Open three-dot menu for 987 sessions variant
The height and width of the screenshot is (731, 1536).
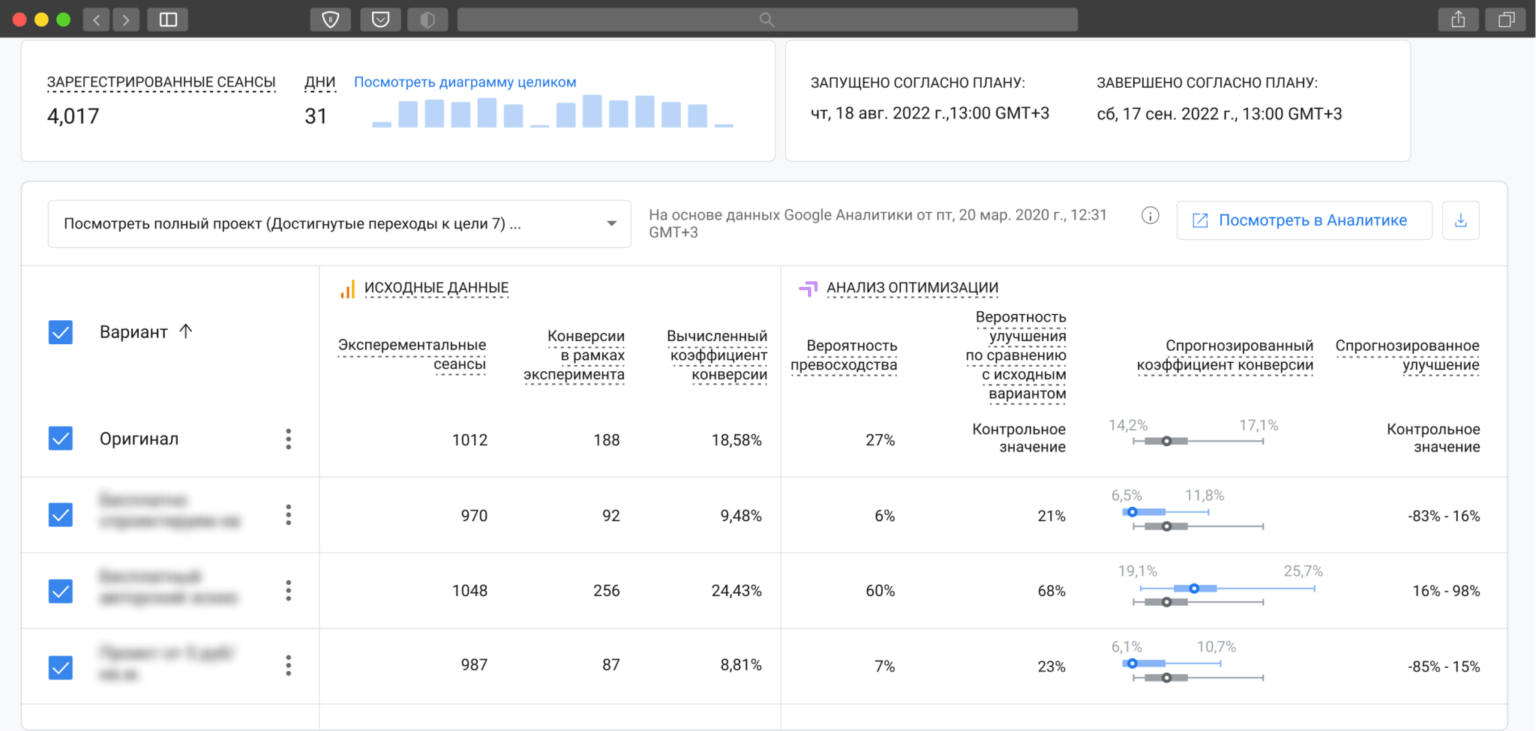(x=288, y=666)
